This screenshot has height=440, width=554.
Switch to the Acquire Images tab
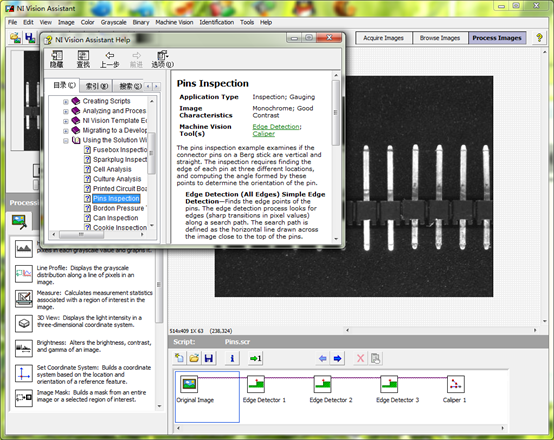[x=383, y=38]
